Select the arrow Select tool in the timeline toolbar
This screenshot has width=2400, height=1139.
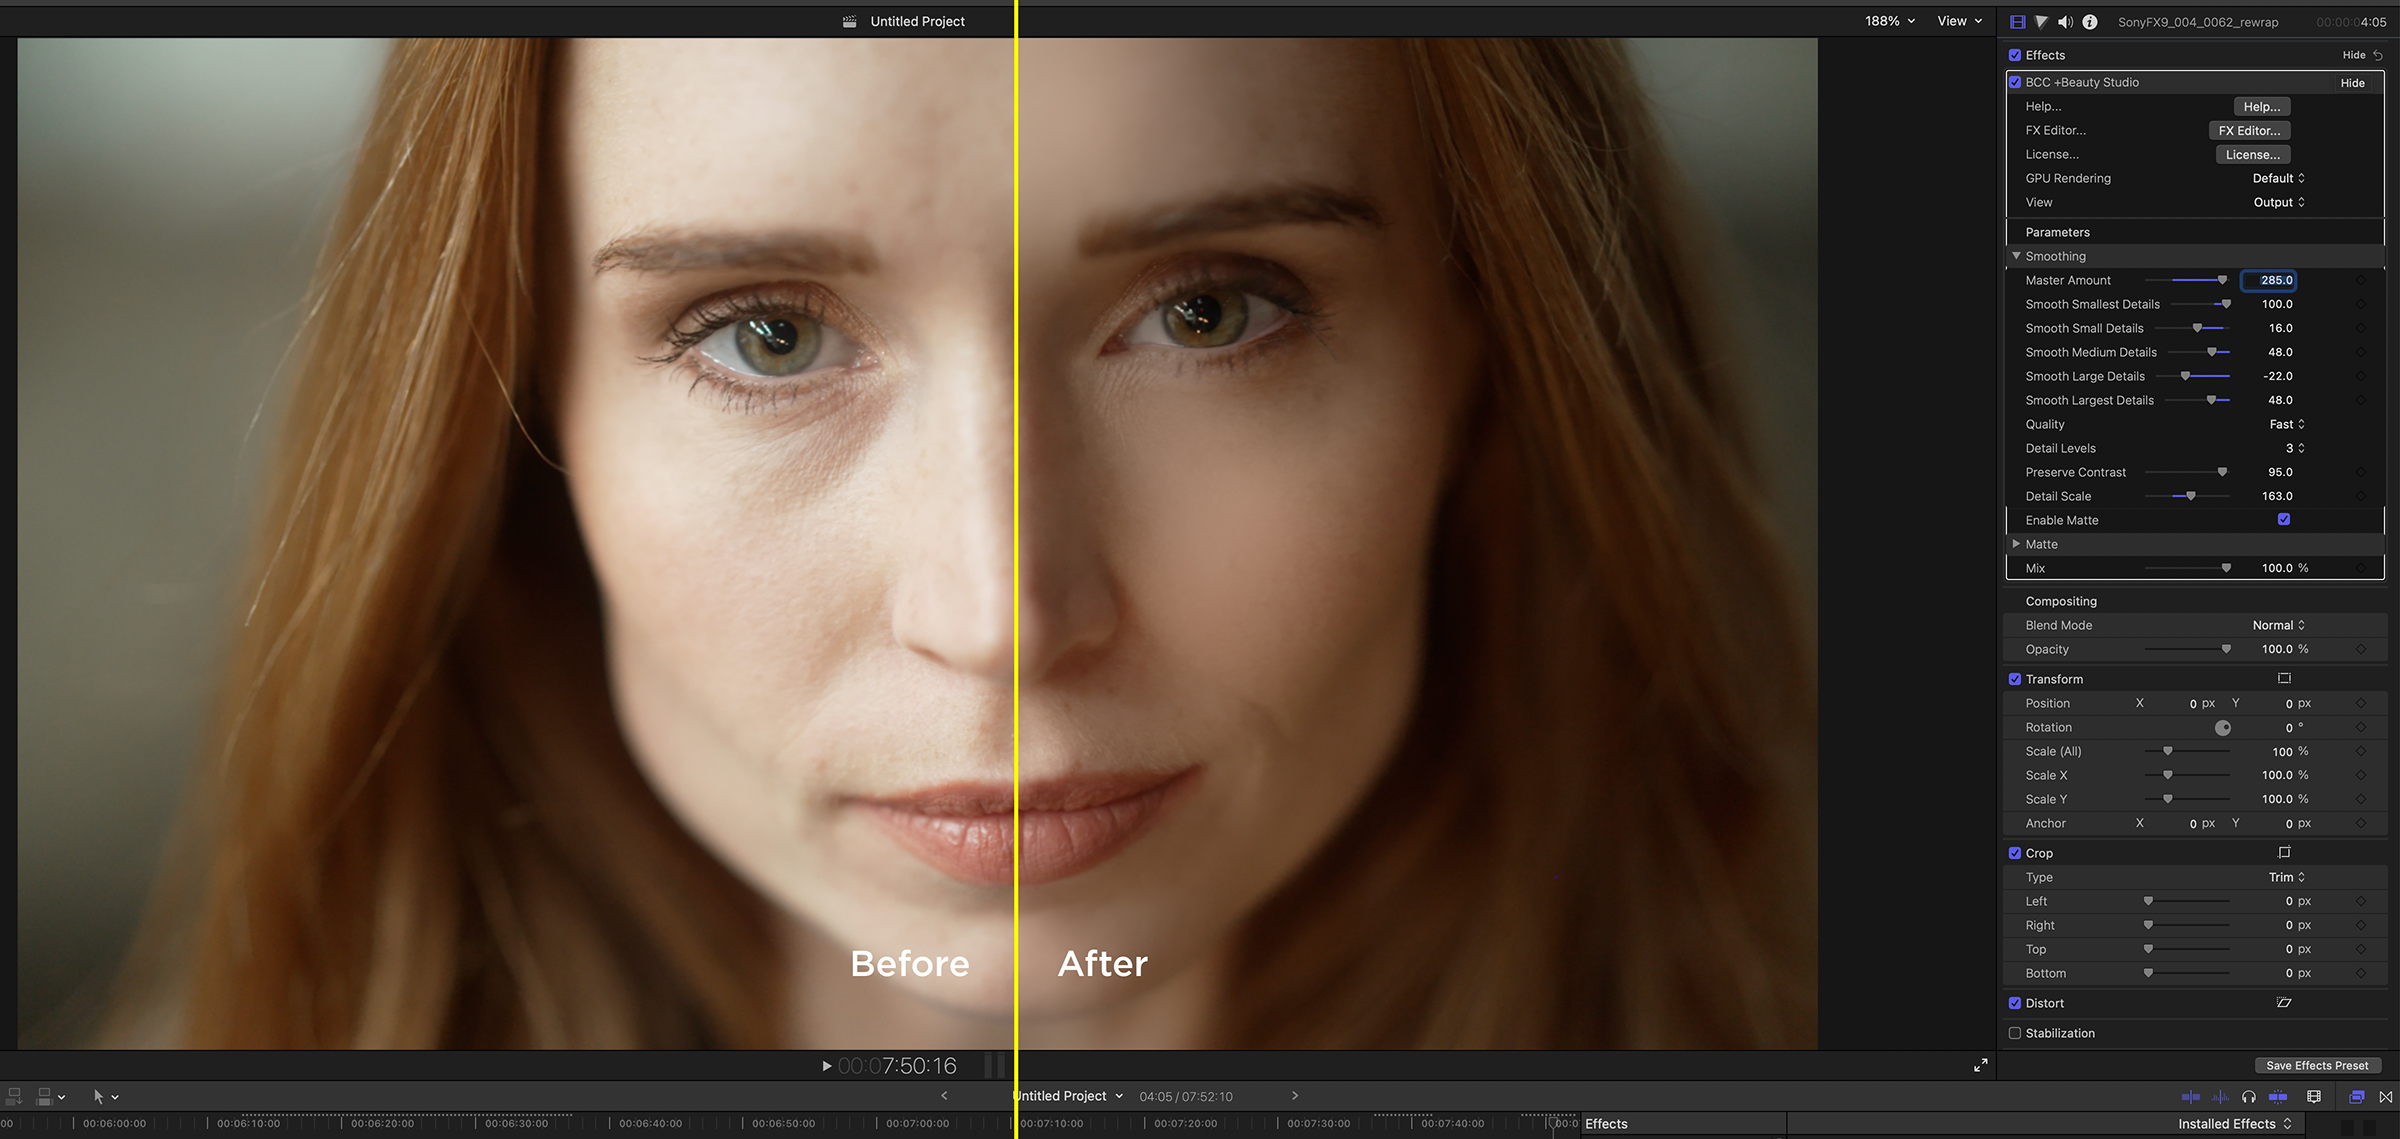[98, 1097]
